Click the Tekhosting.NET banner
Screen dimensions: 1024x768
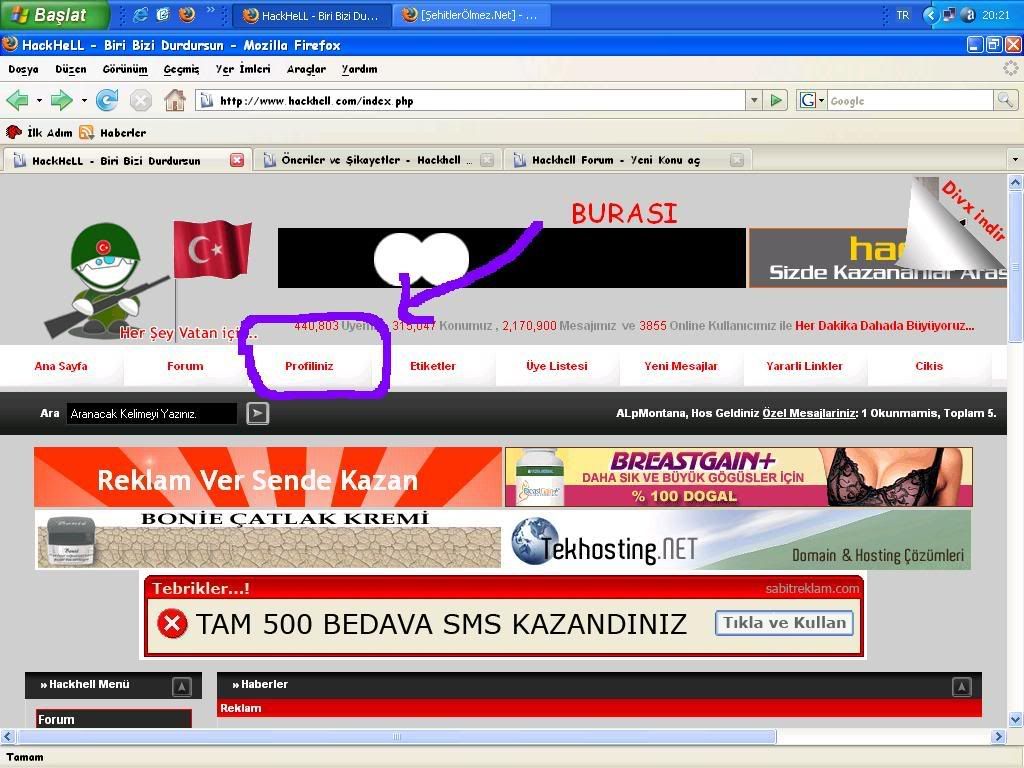[737, 539]
